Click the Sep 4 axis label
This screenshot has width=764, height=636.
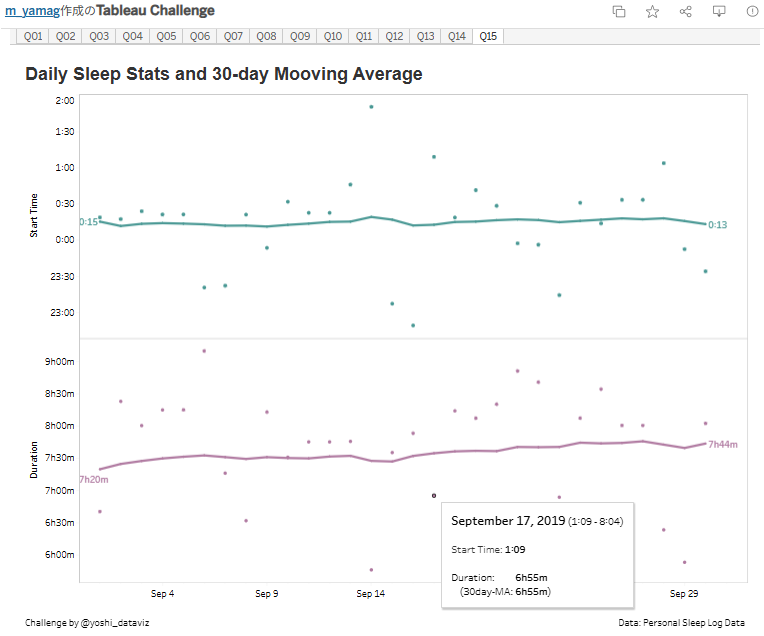tap(162, 594)
